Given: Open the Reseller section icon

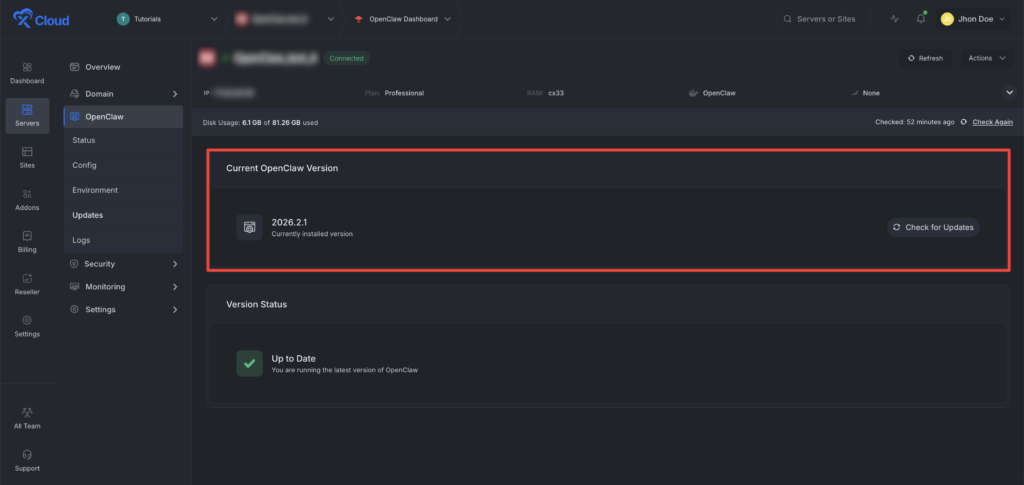Looking at the screenshot, I should [x=27, y=283].
